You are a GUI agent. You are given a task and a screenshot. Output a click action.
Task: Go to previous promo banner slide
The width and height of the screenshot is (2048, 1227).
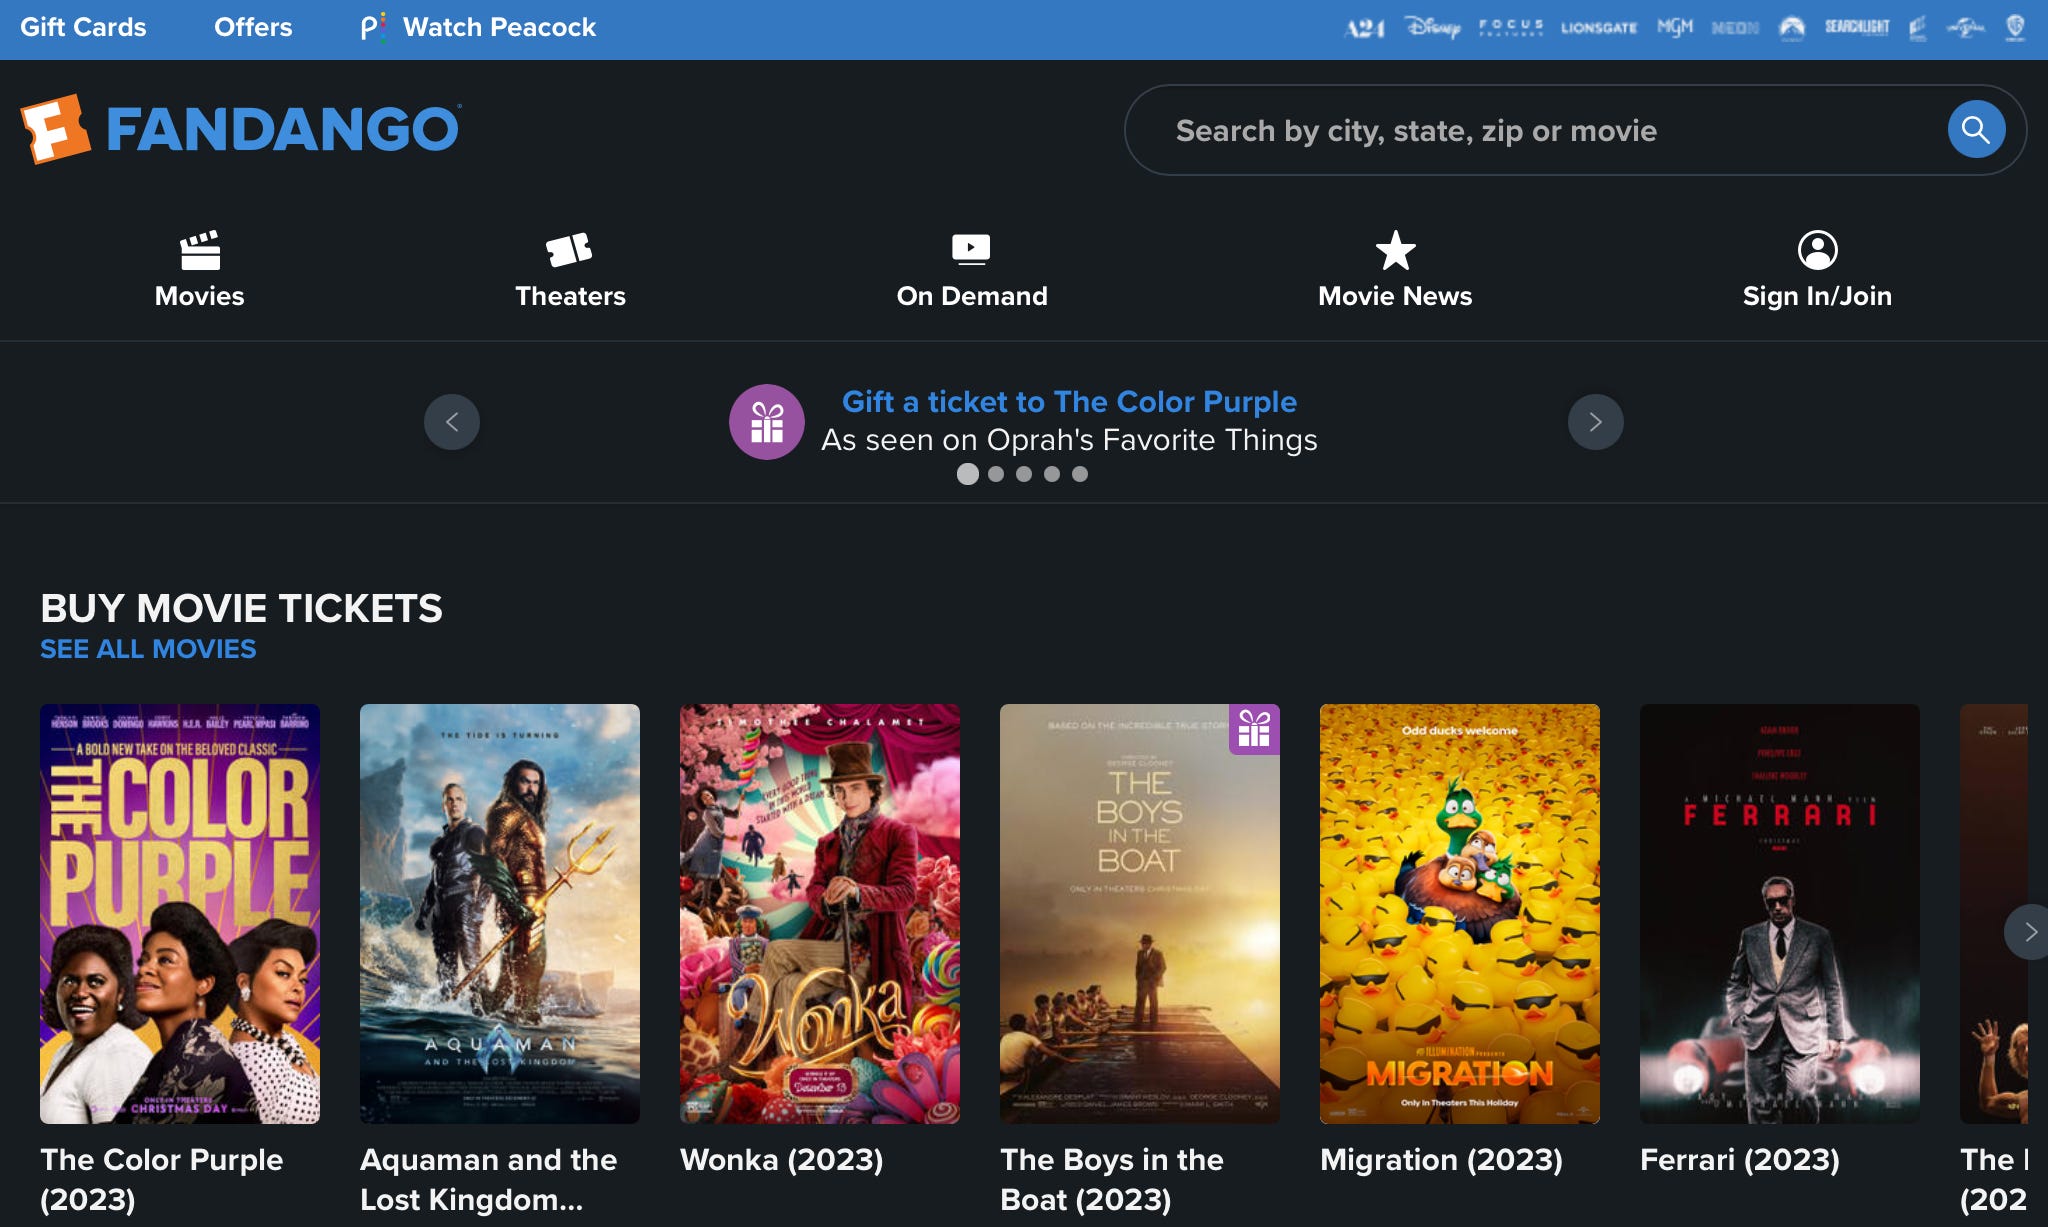[x=452, y=422]
